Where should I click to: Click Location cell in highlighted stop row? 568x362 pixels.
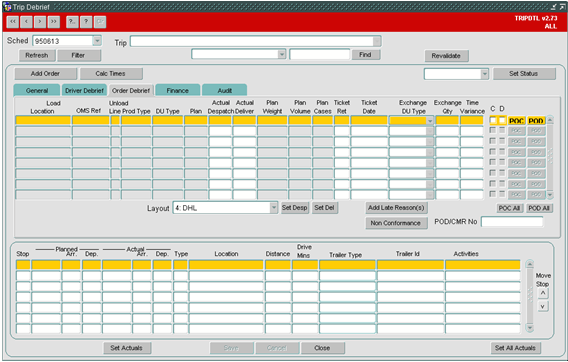[x=226, y=265]
